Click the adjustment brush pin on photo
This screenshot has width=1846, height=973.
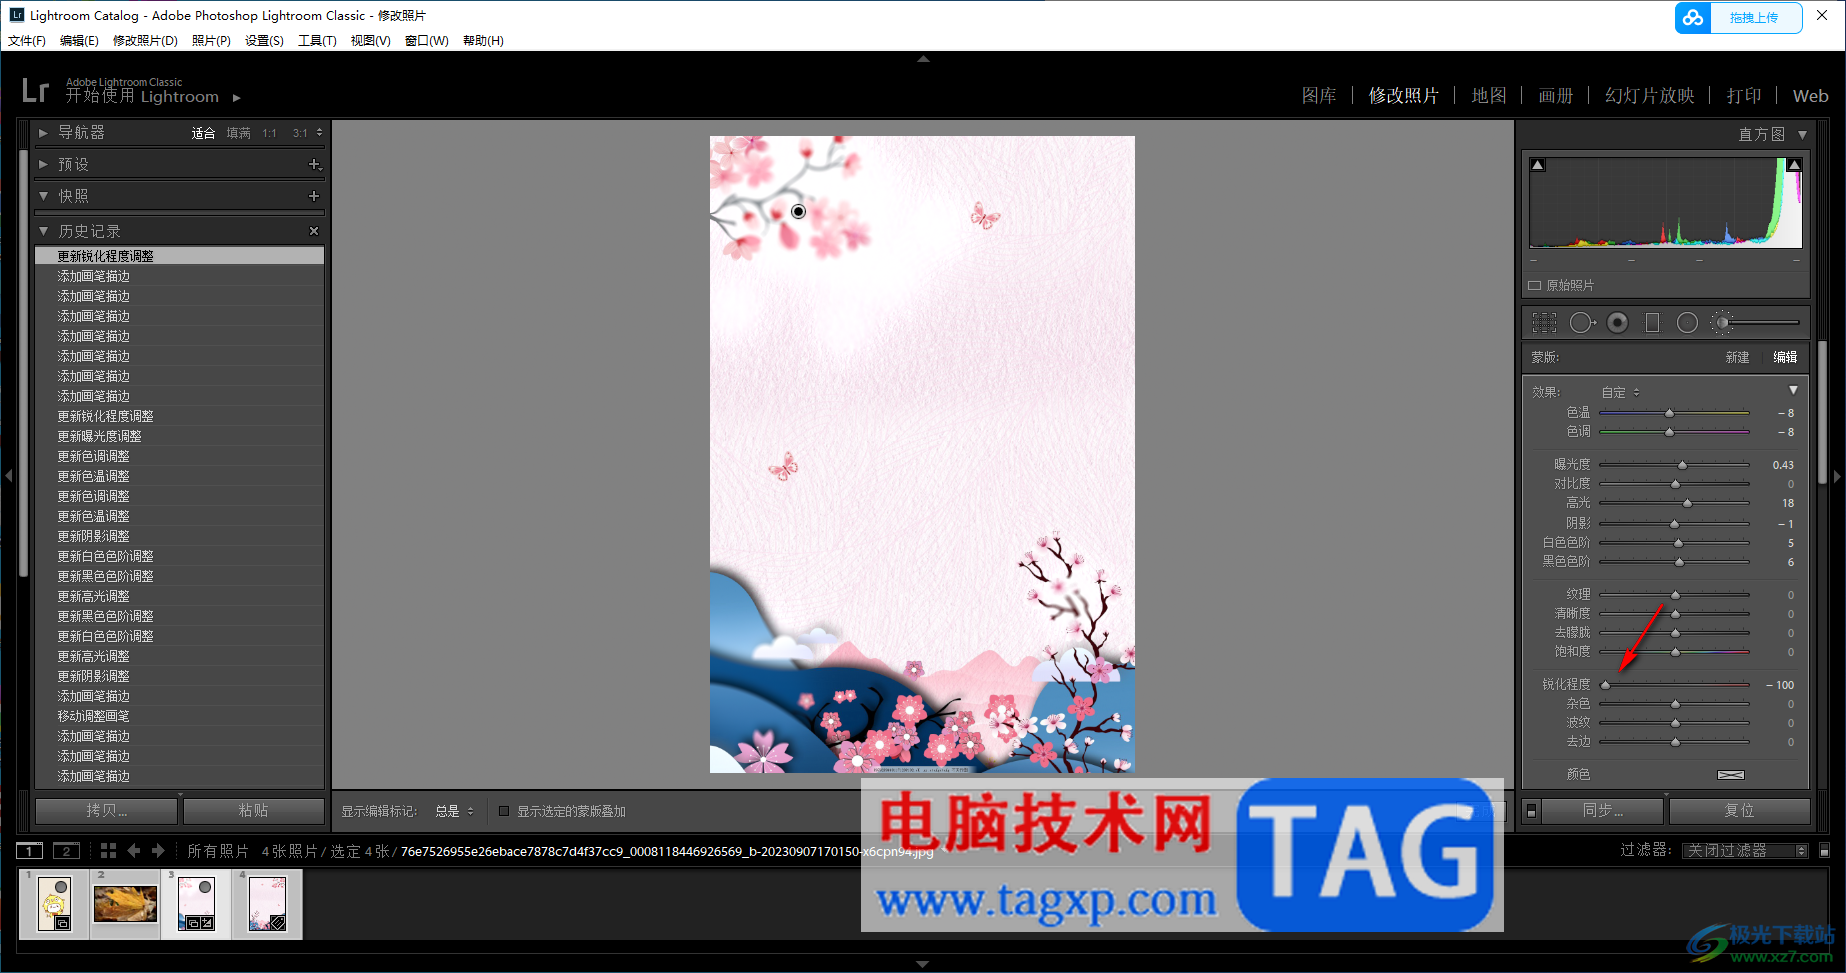coord(798,211)
